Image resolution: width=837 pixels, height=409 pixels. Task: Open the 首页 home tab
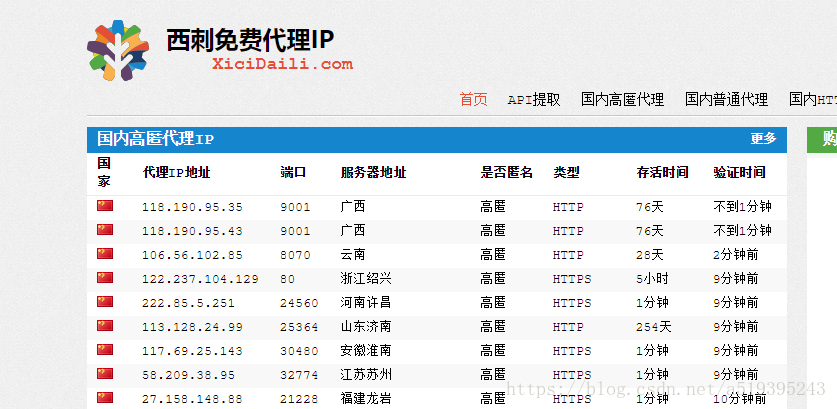point(473,99)
